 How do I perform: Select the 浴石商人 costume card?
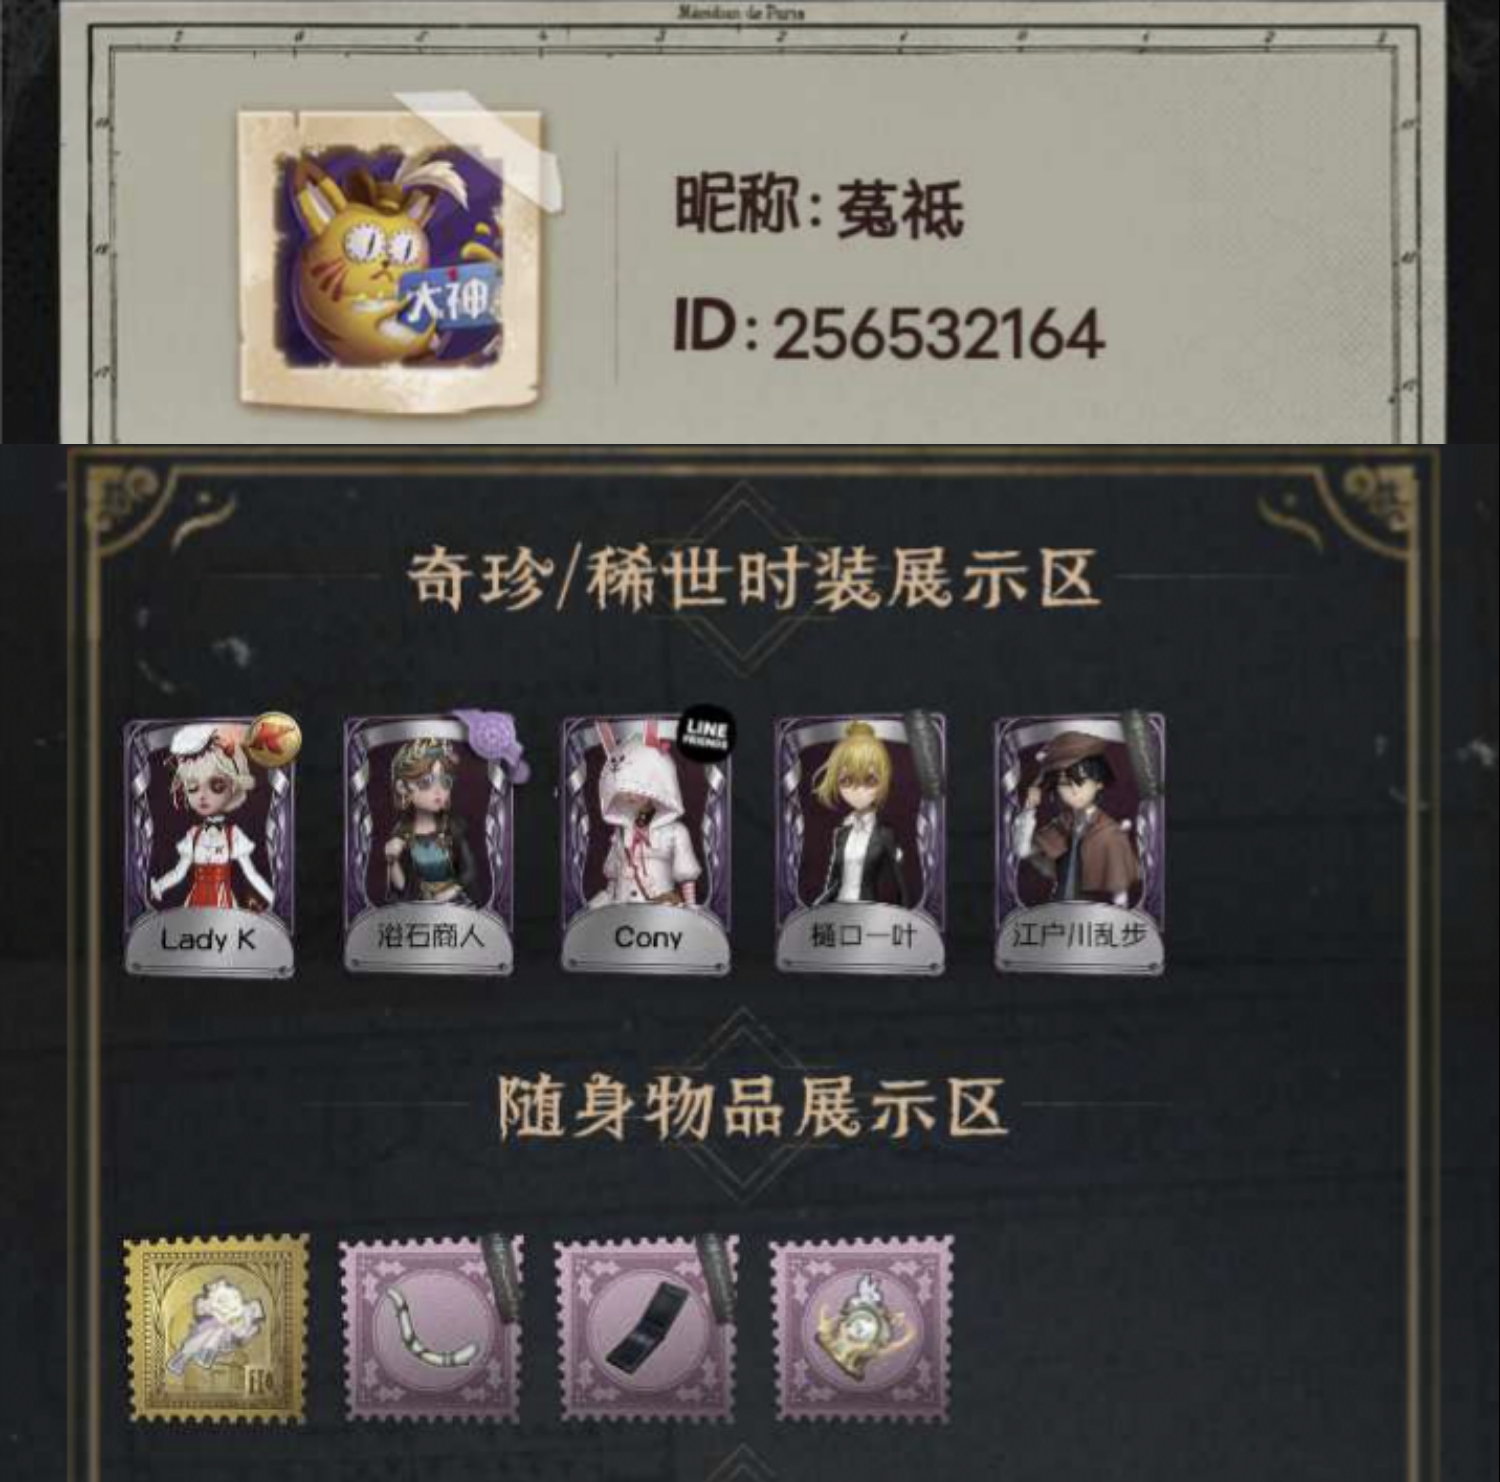pos(429,845)
